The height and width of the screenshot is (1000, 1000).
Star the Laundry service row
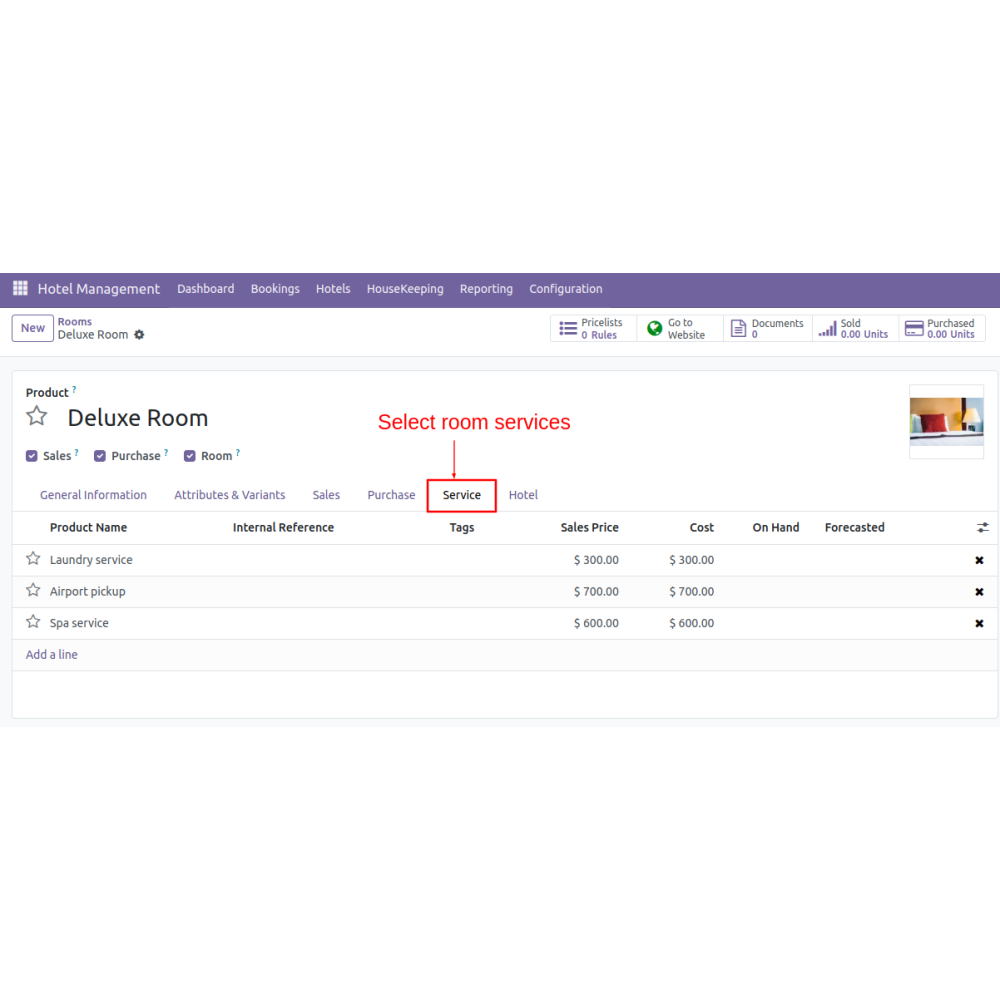(x=33, y=559)
